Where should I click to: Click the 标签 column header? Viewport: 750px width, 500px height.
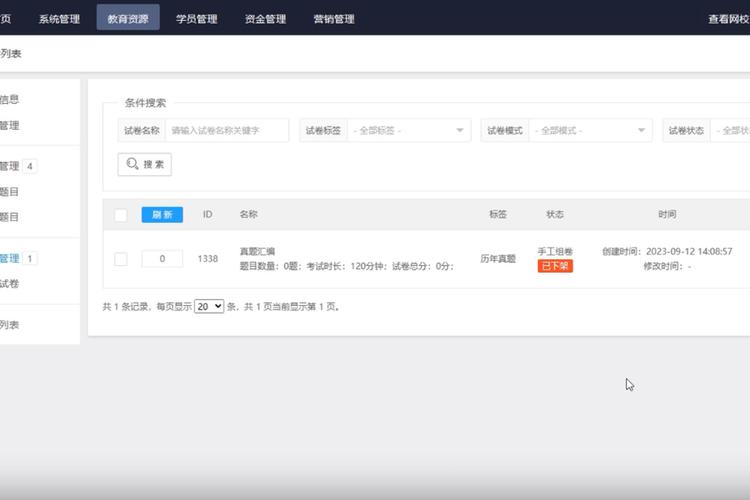(x=498, y=214)
